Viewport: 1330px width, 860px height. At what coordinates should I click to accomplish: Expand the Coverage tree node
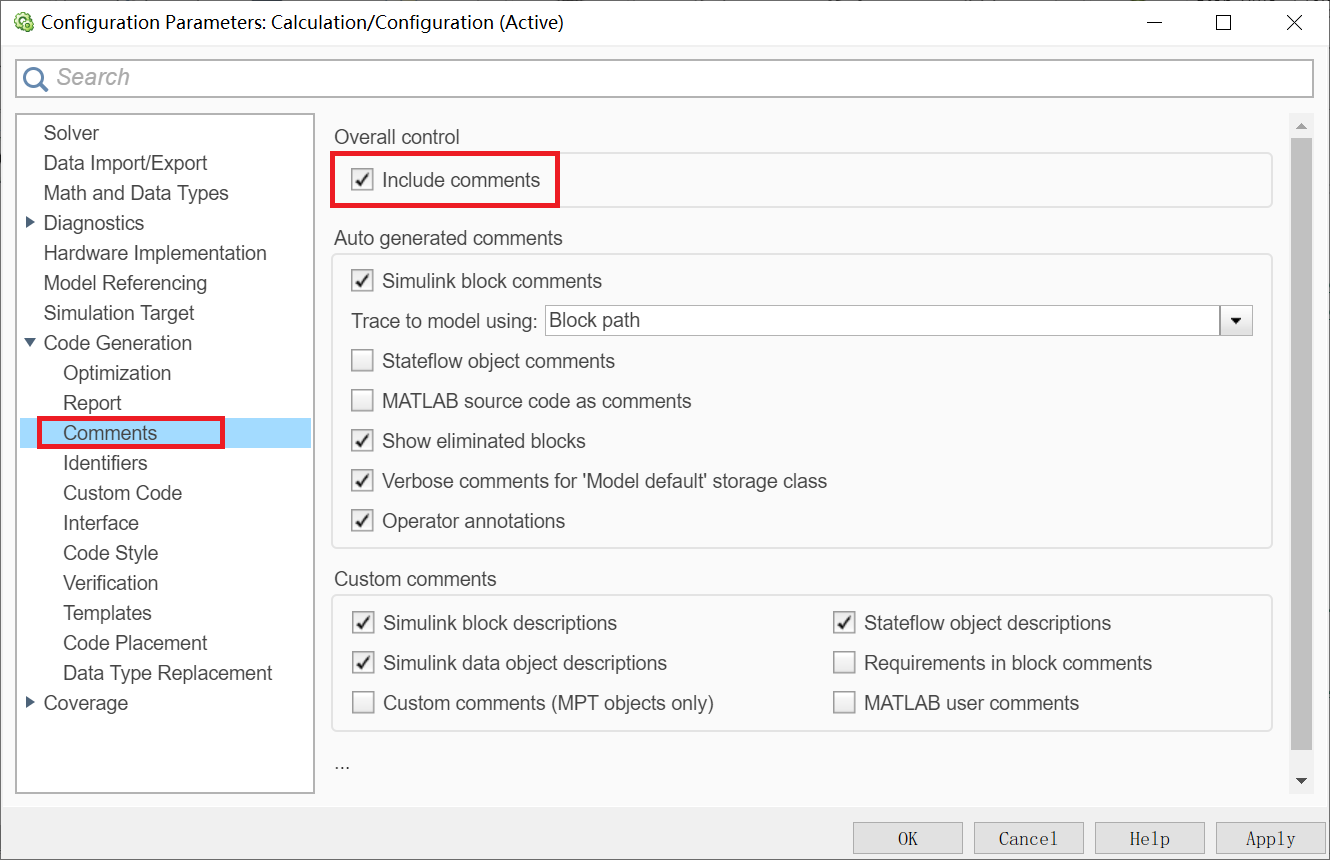[31, 703]
